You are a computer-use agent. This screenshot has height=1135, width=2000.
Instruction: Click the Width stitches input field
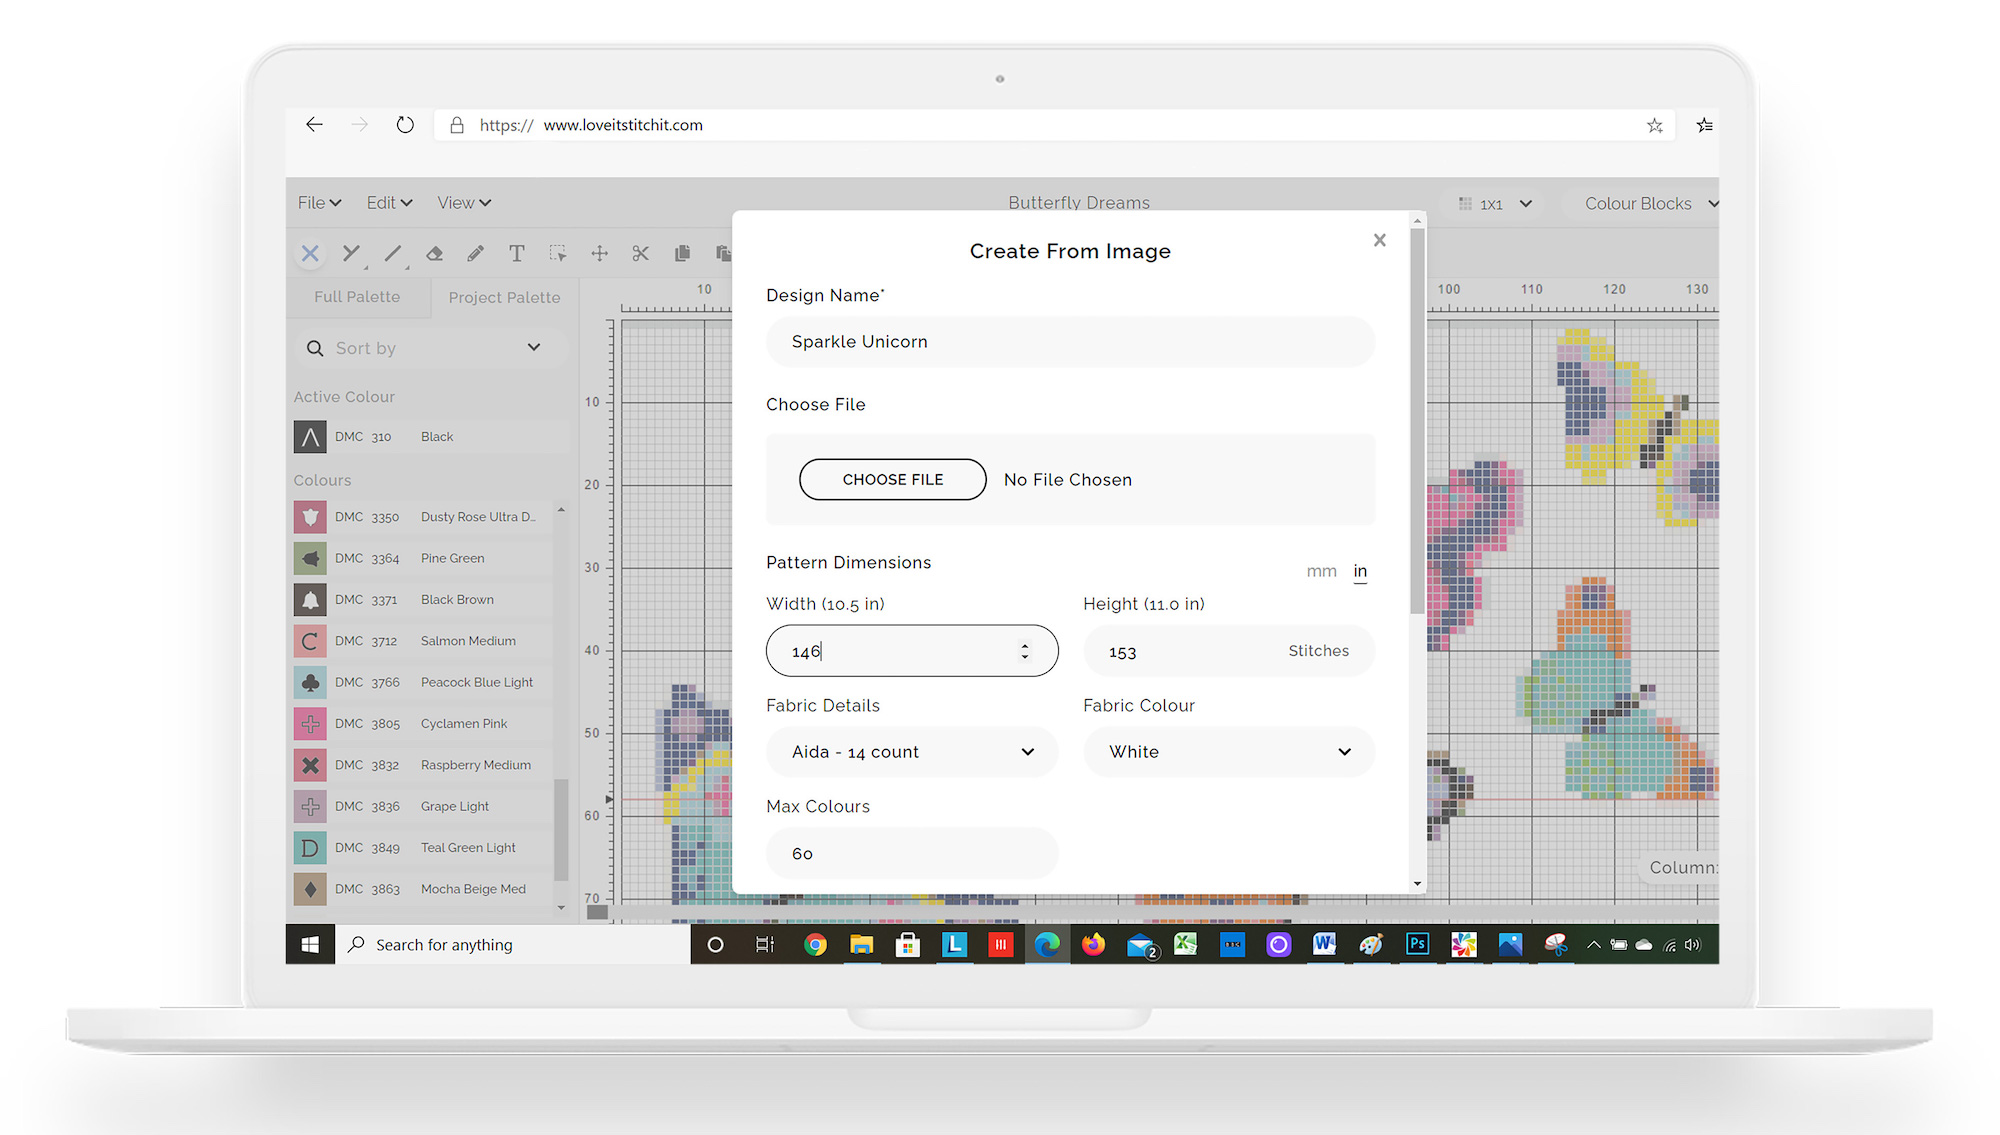coord(912,651)
